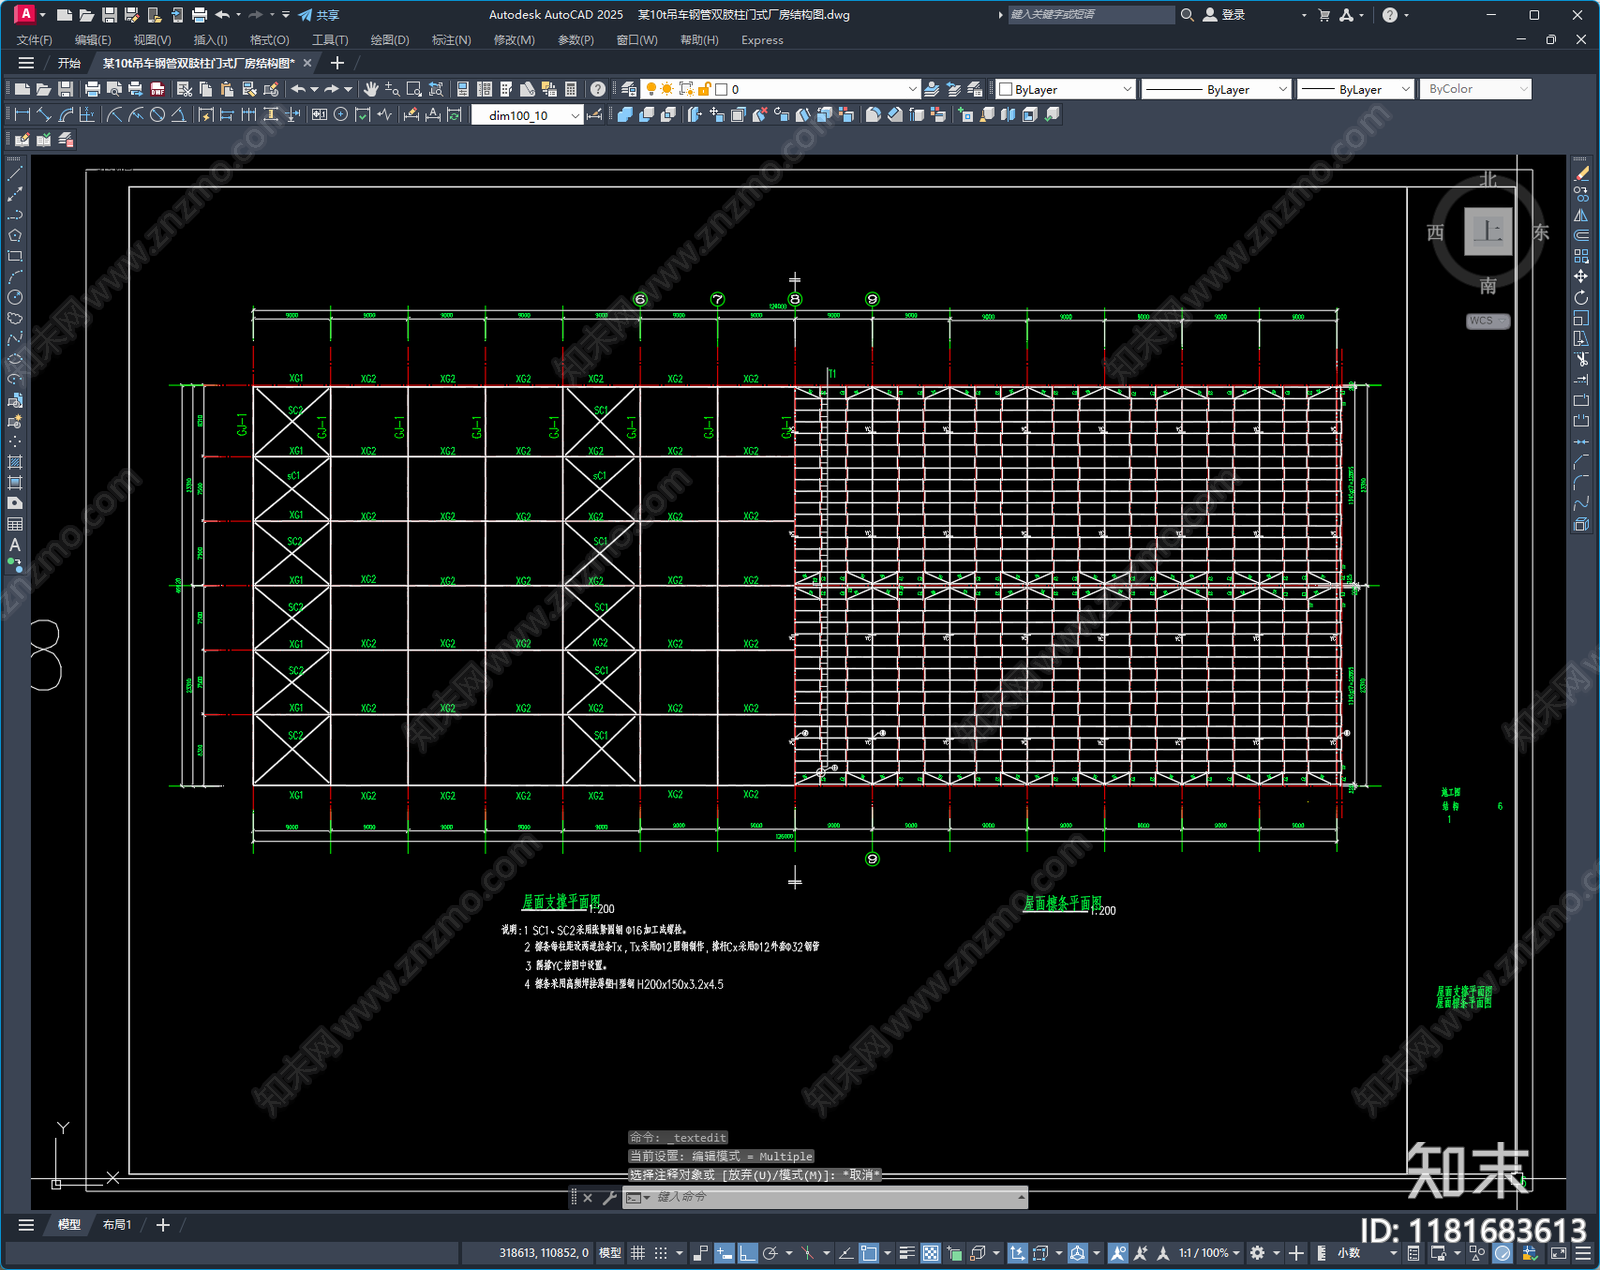Select the Hatch tool in Draw toolbar

pyautogui.click(x=15, y=462)
